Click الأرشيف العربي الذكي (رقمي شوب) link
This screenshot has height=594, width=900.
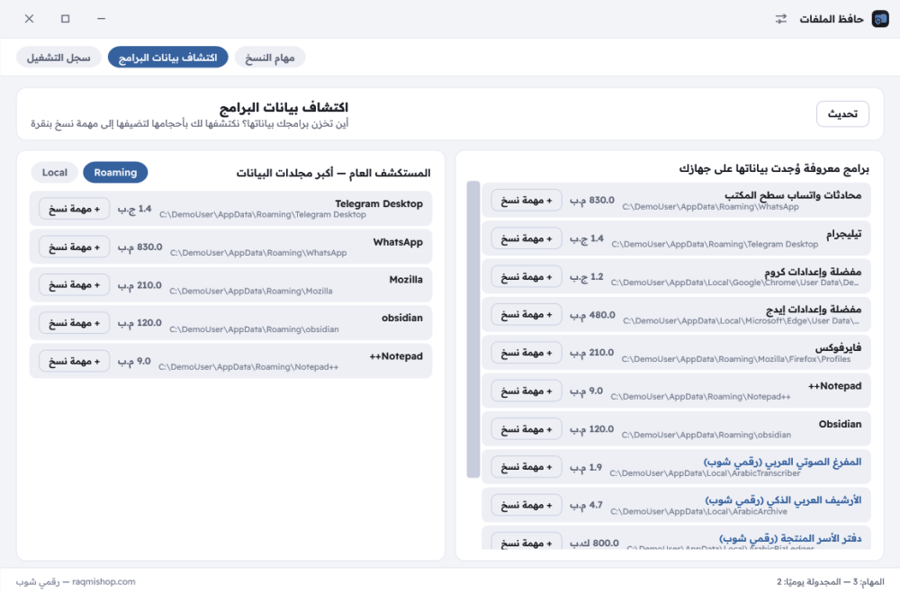[783, 500]
